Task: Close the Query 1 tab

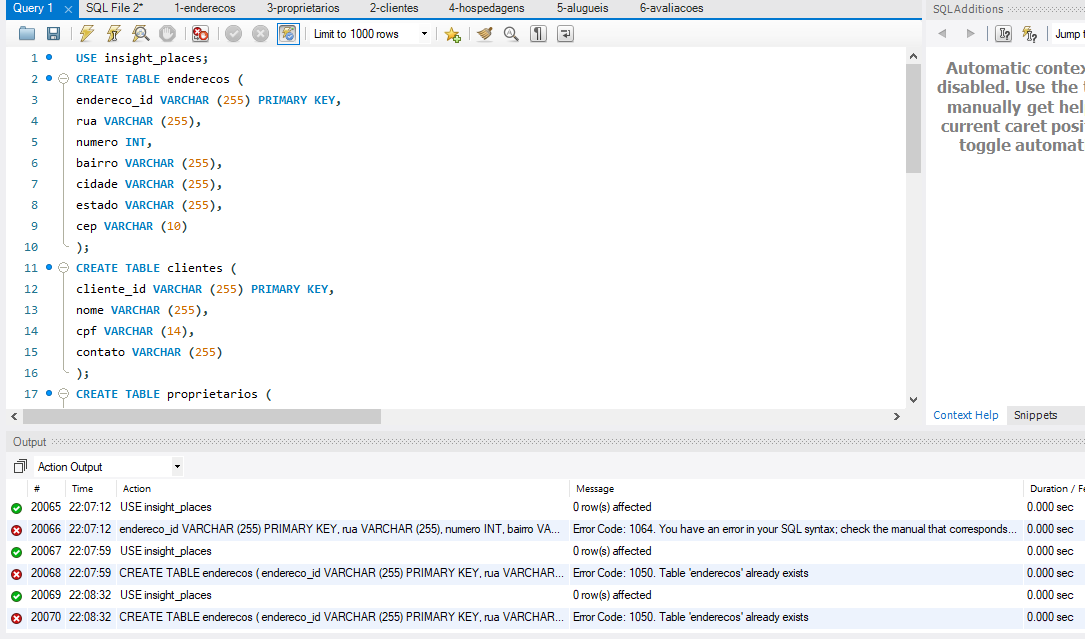Action: coord(68,9)
